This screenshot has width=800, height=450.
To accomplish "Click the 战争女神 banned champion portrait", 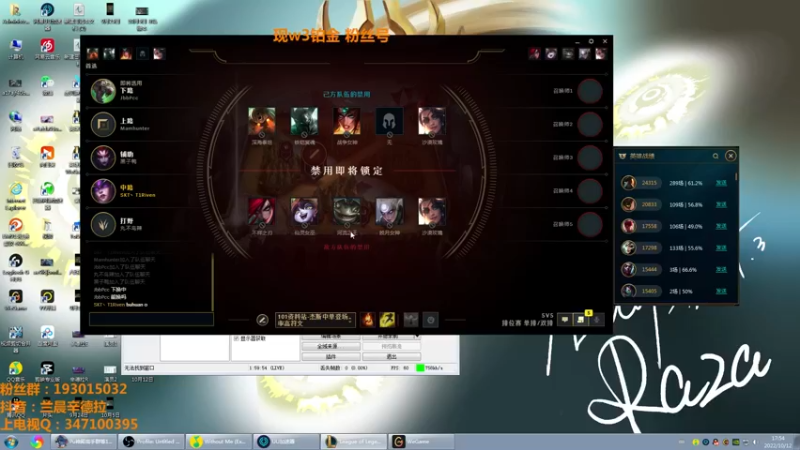I will [346, 121].
